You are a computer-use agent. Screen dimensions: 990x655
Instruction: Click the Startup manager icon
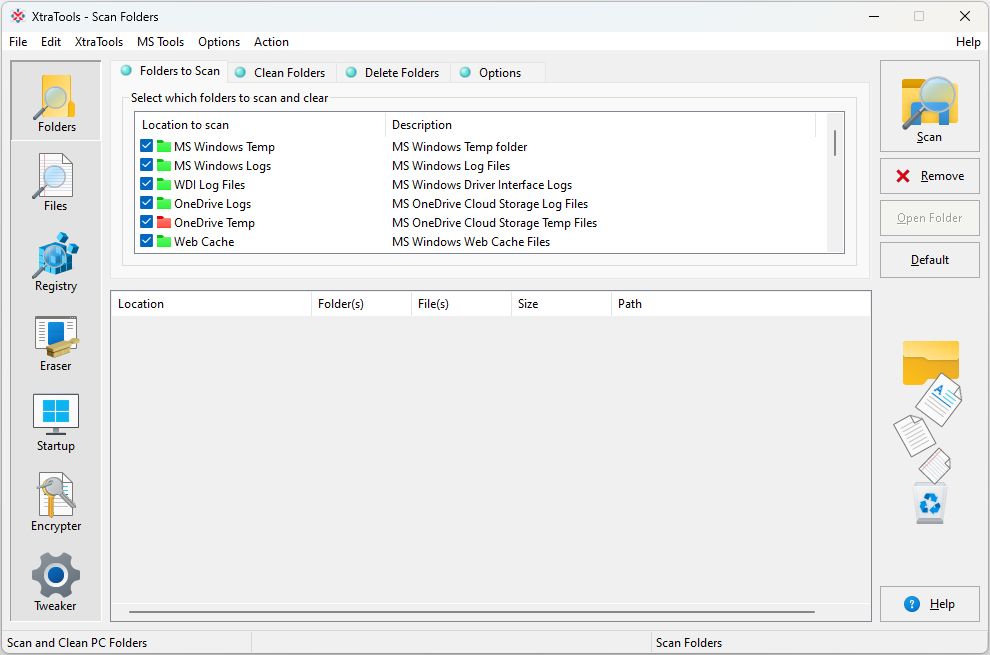click(x=55, y=422)
